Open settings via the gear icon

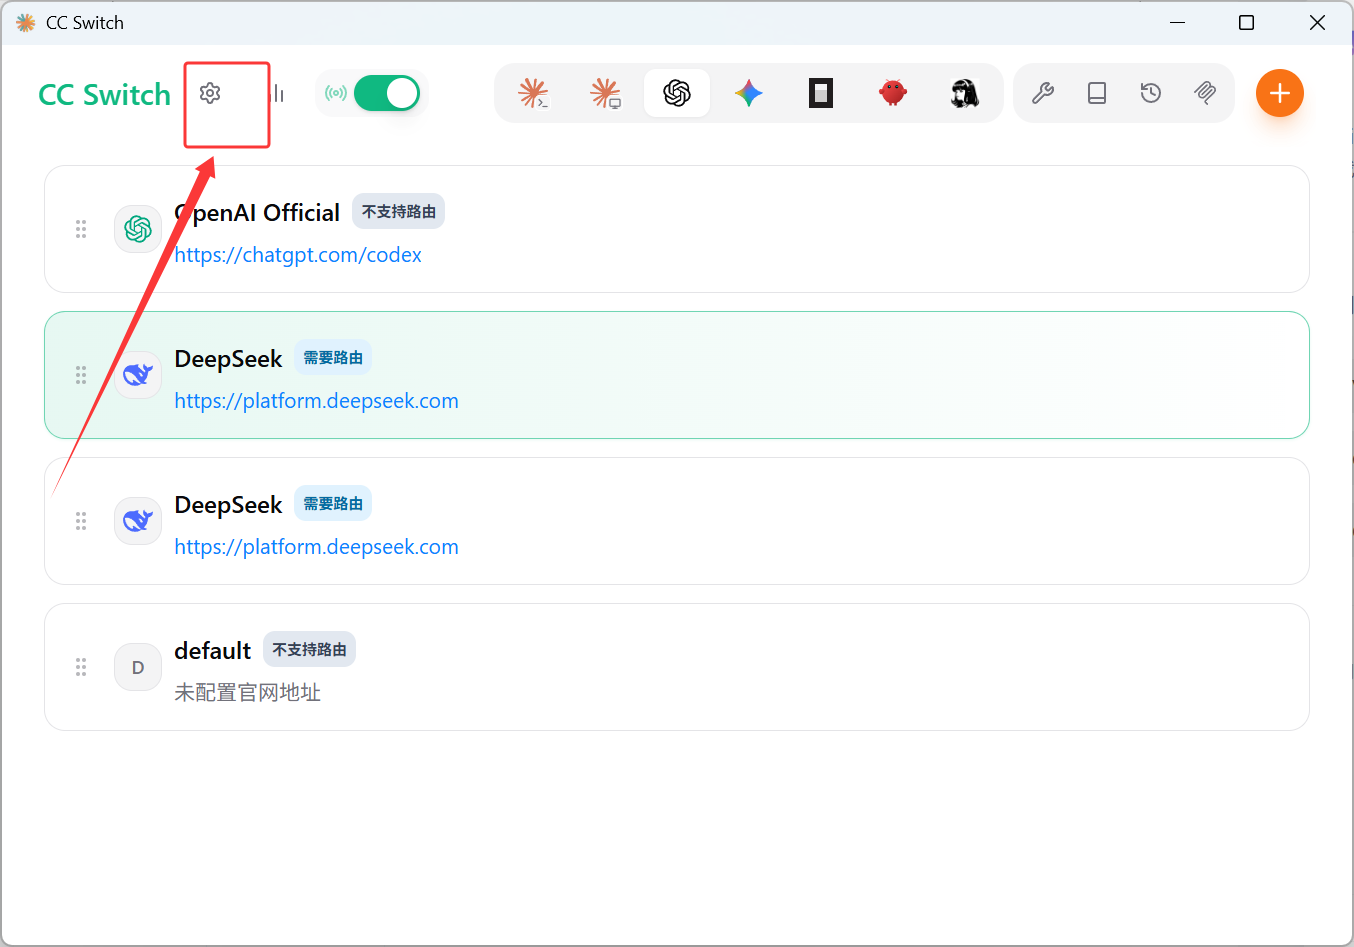pyautogui.click(x=210, y=93)
